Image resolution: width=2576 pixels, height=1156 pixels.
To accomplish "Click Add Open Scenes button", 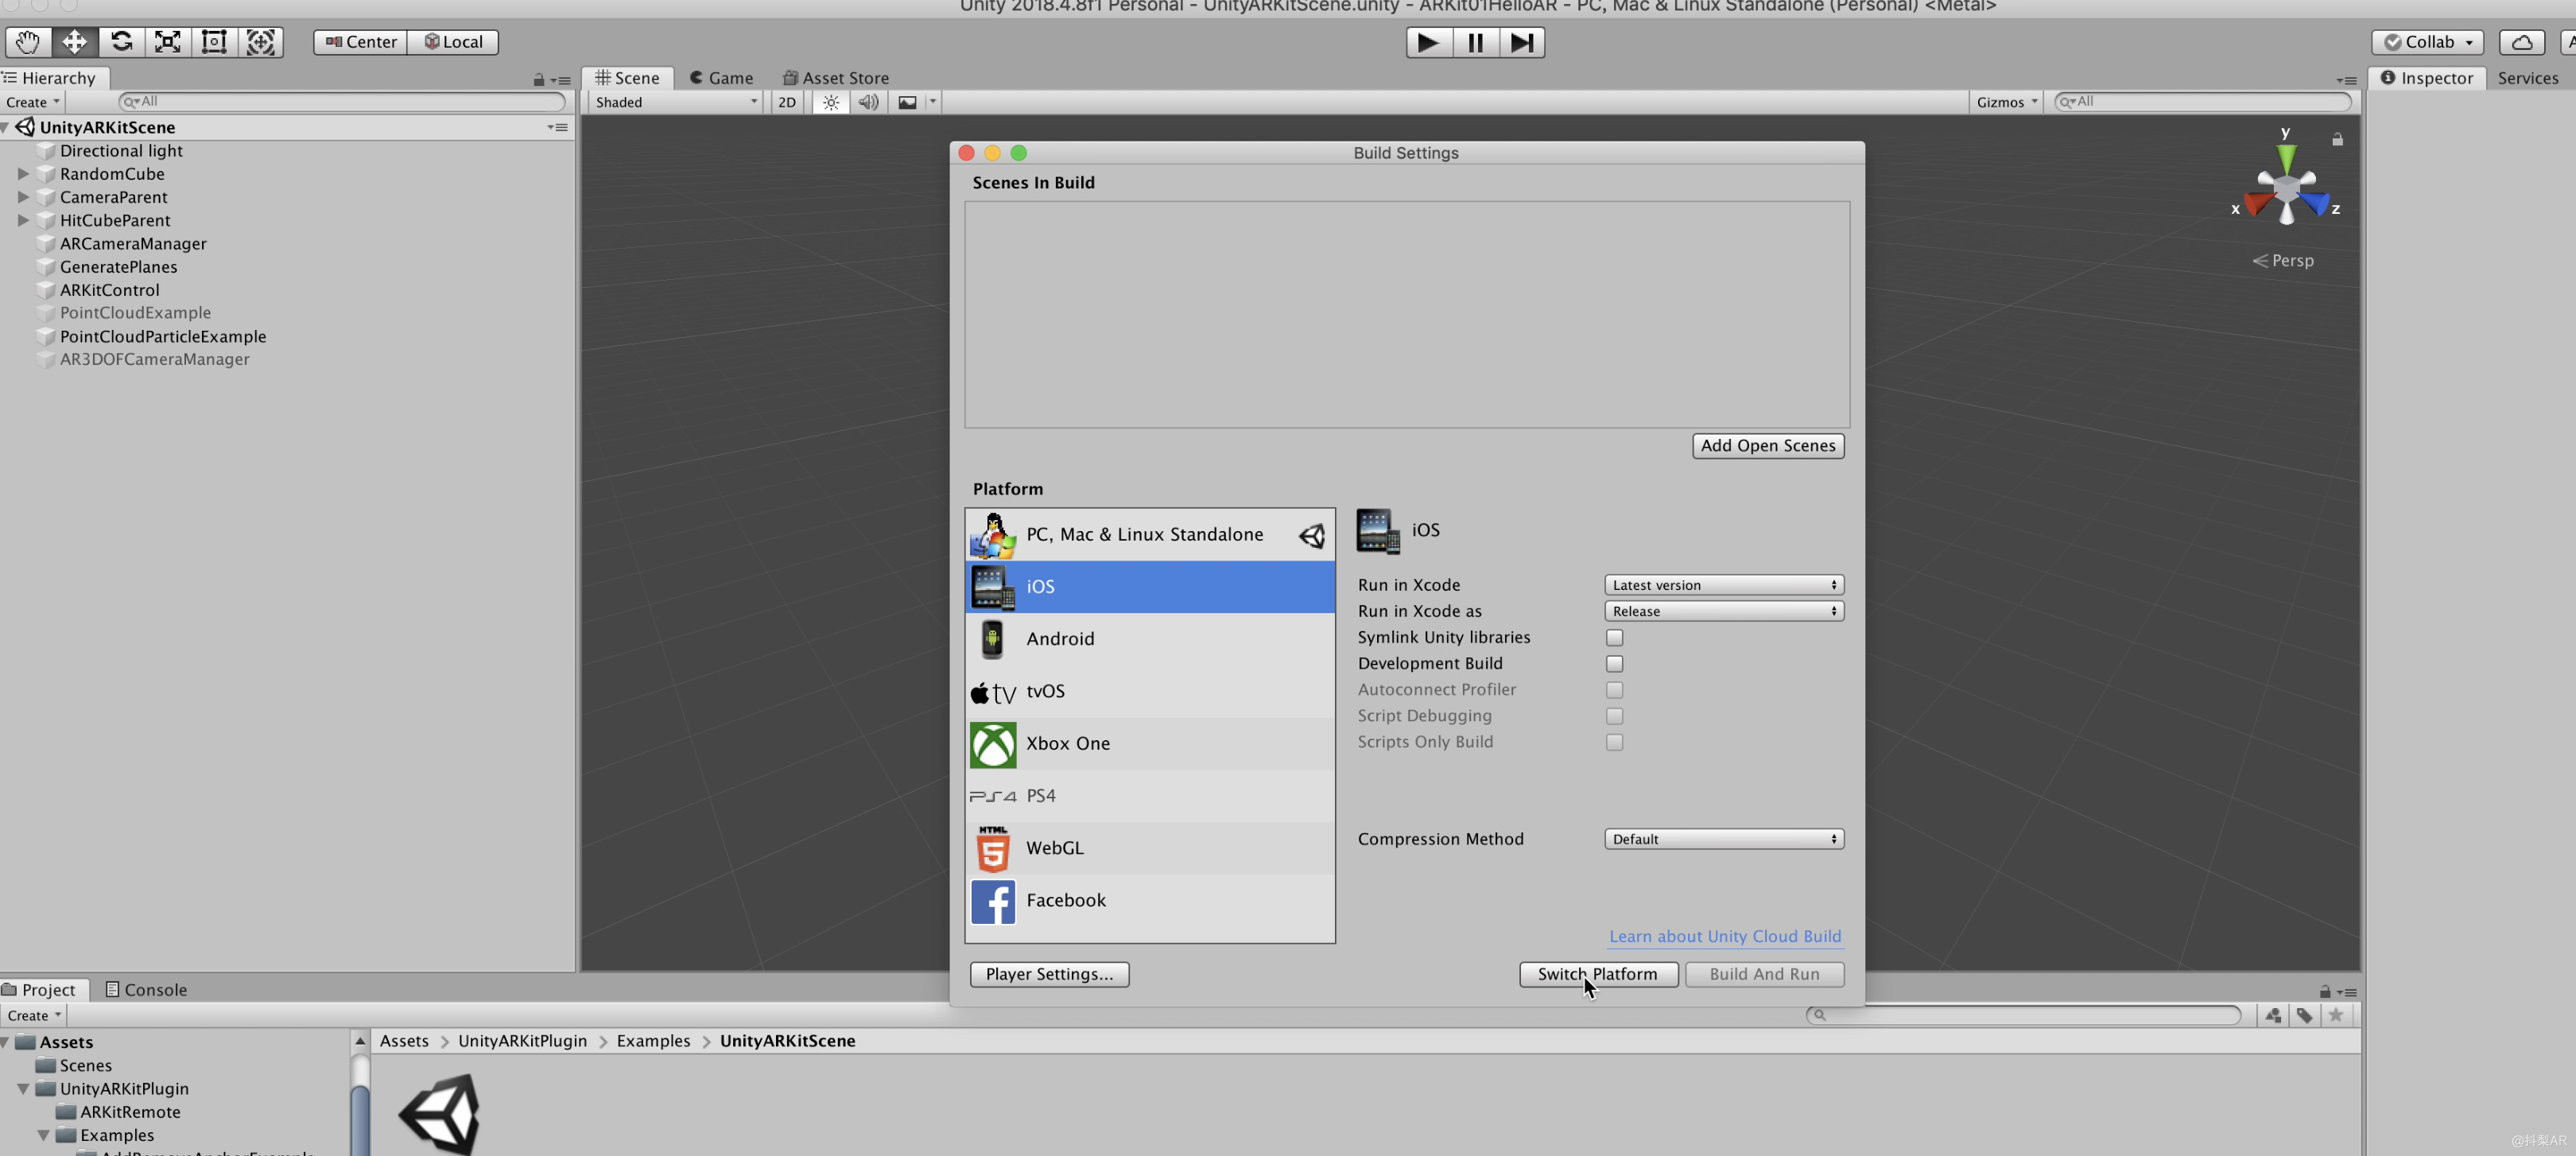I will point(1767,446).
